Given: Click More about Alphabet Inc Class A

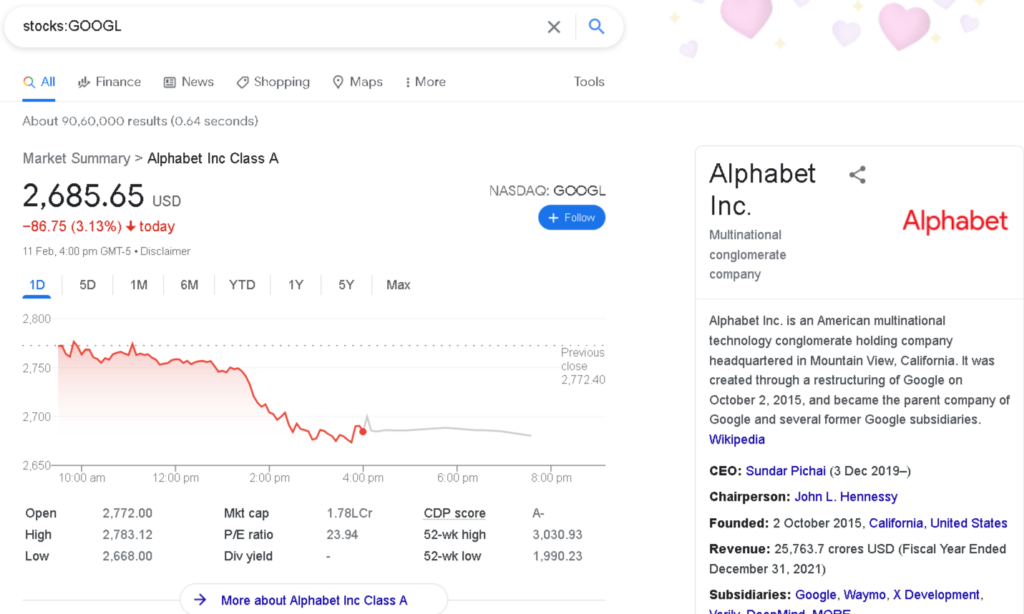Looking at the screenshot, I should pyautogui.click(x=313, y=600).
